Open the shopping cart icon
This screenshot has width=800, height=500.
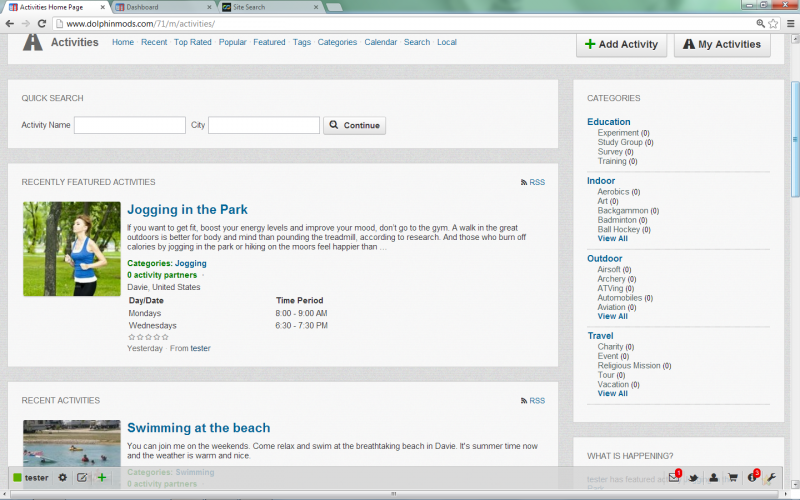(x=733, y=478)
